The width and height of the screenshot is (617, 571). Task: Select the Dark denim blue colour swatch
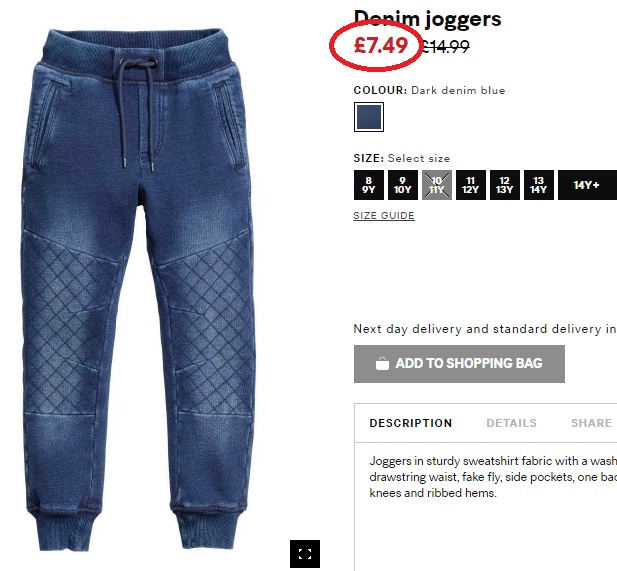(x=369, y=117)
